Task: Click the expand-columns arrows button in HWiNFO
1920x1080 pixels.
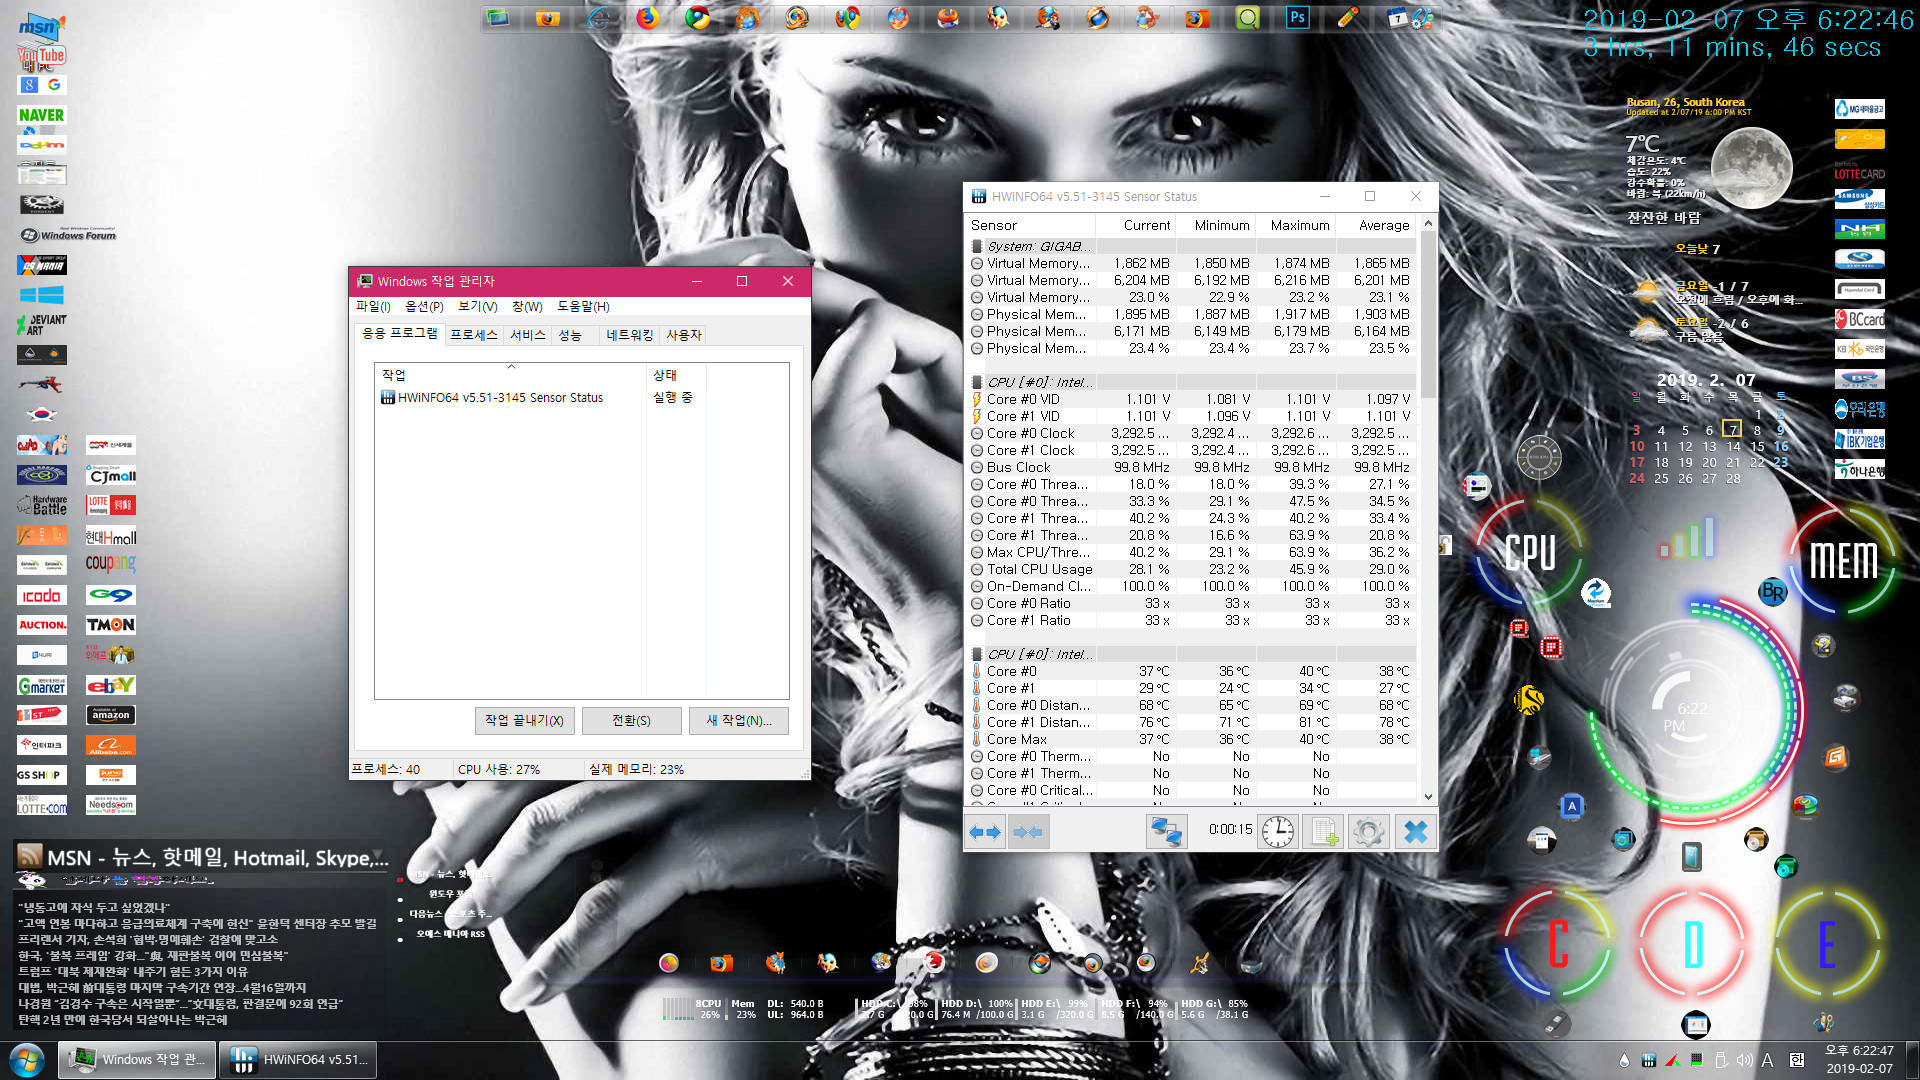Action: (985, 832)
